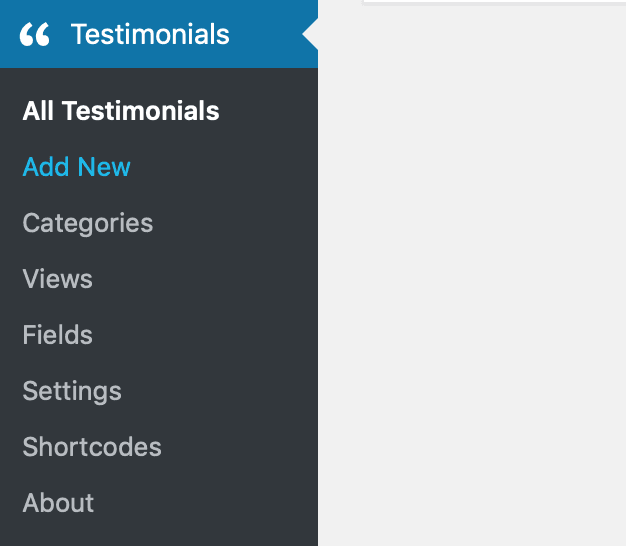The width and height of the screenshot is (626, 546).
Task: Select the highlighted blue Add New entry
Action: click(76, 167)
